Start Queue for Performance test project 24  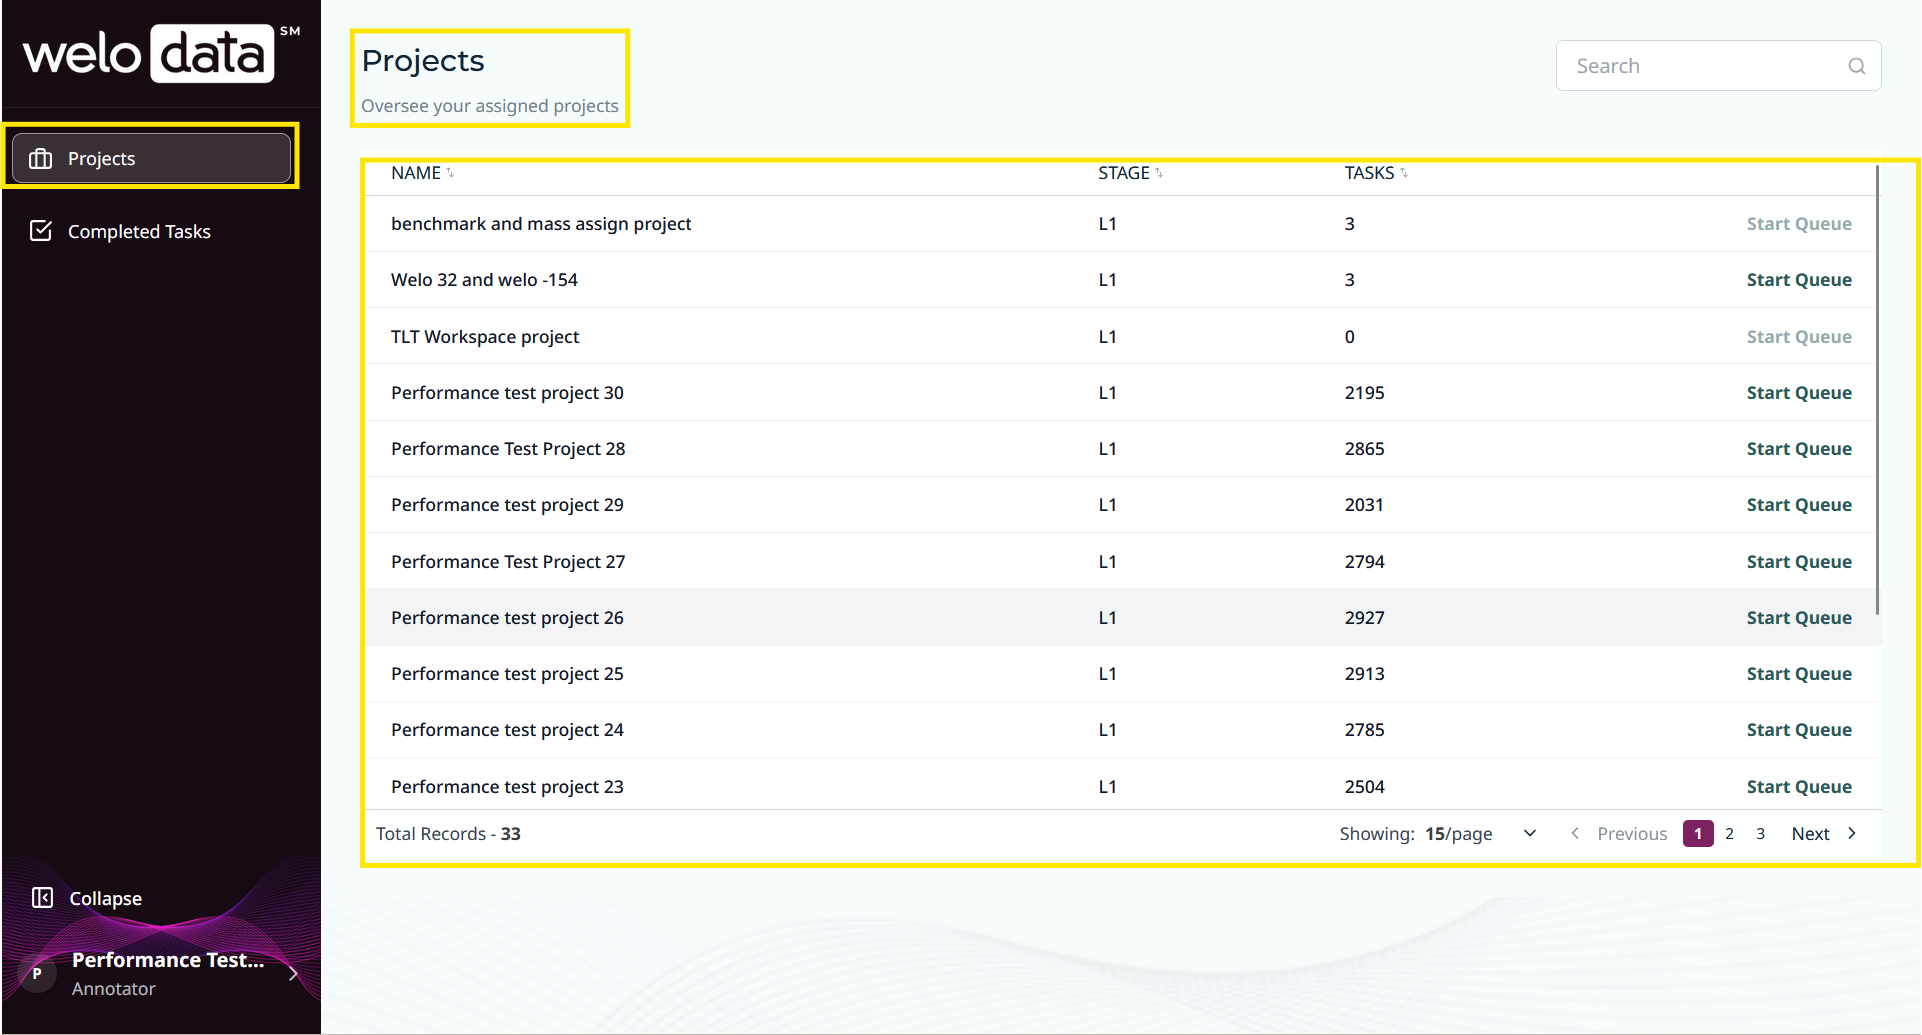(1799, 730)
